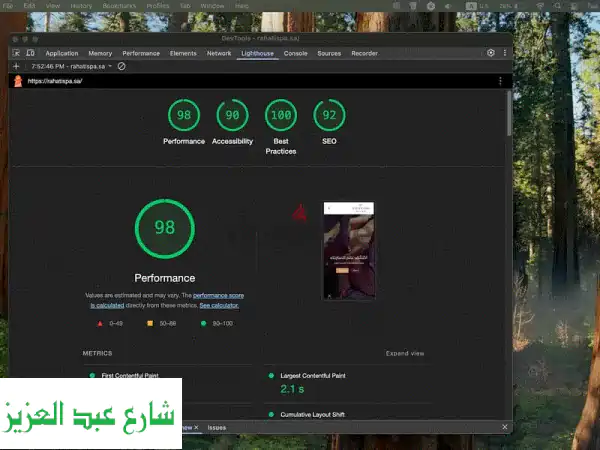Select the Lighthouse tab
The width and height of the screenshot is (600, 450).
(258, 53)
